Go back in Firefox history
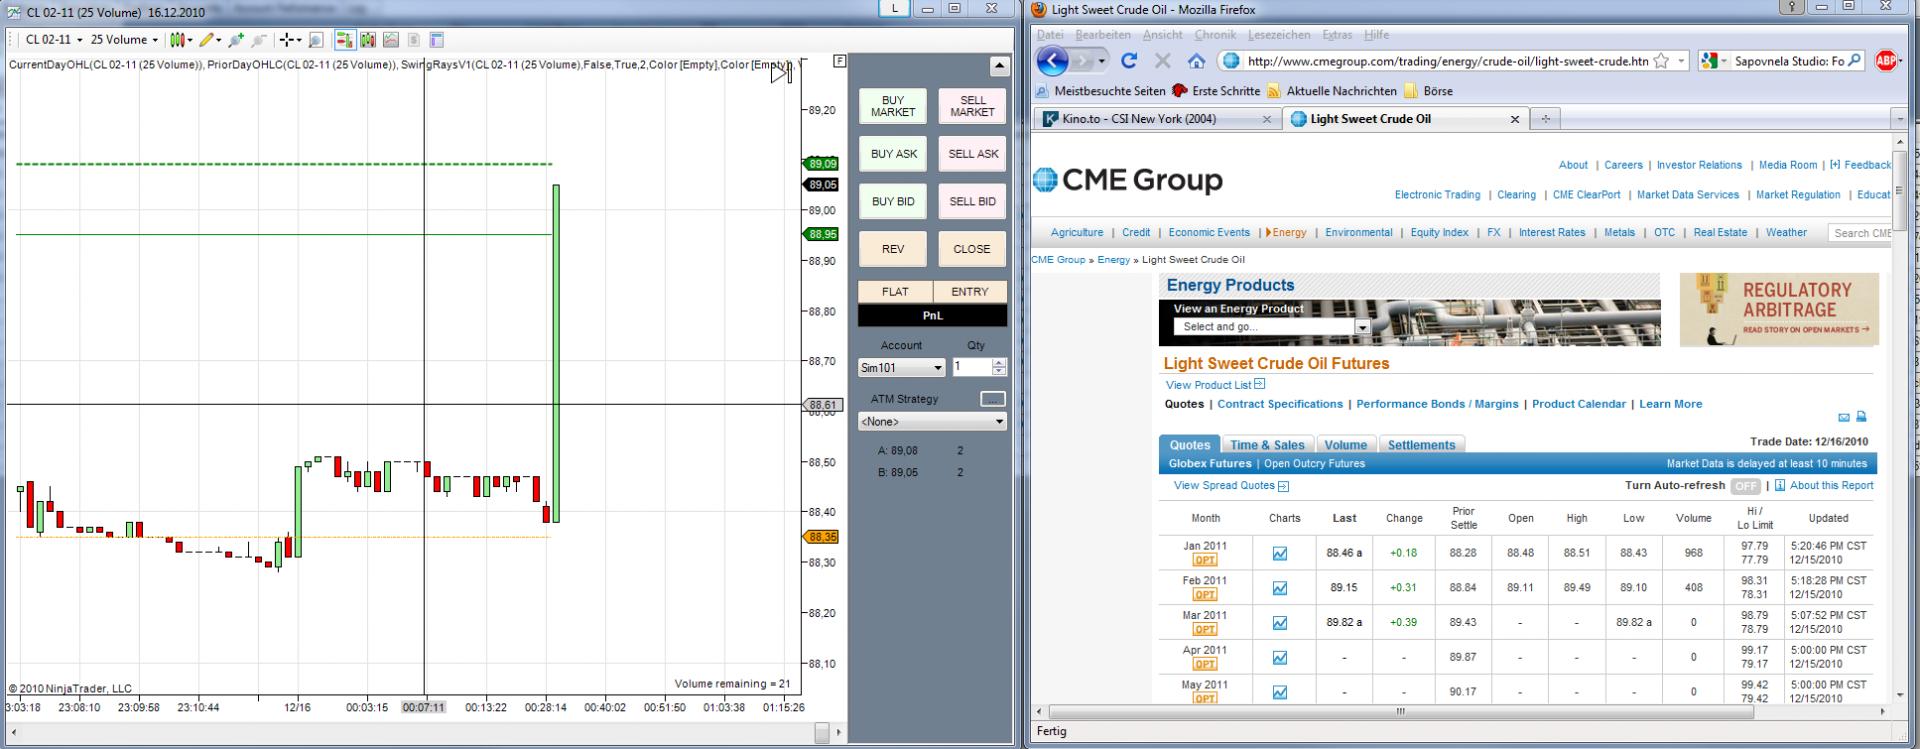Image resolution: width=1920 pixels, height=749 pixels. point(1052,61)
